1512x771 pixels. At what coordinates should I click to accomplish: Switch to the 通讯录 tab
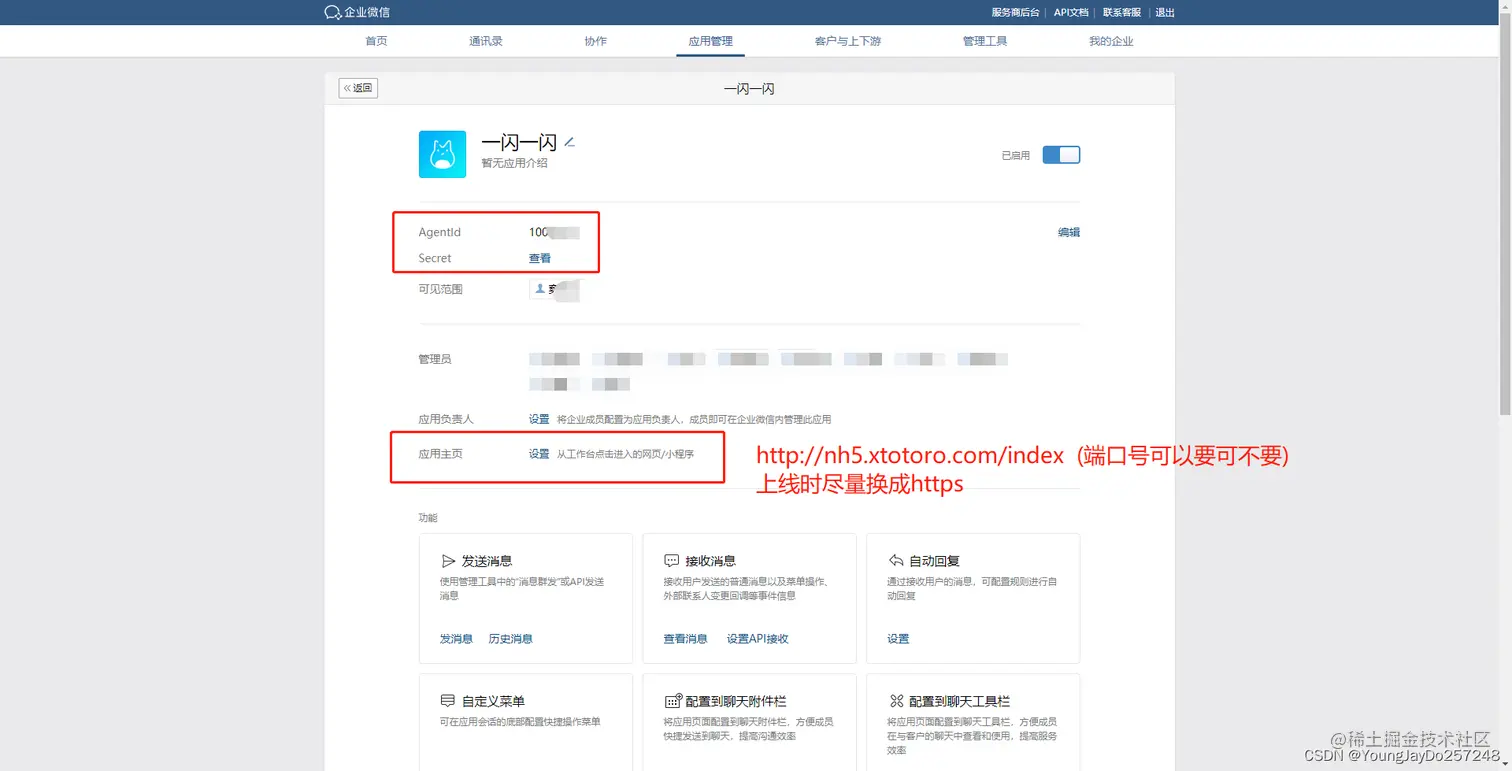coord(485,41)
